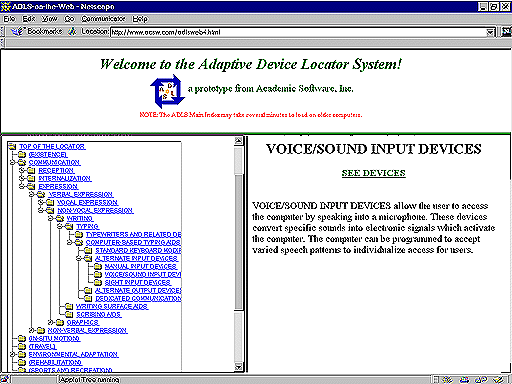Follow the SEE DEVICES link

373,173
